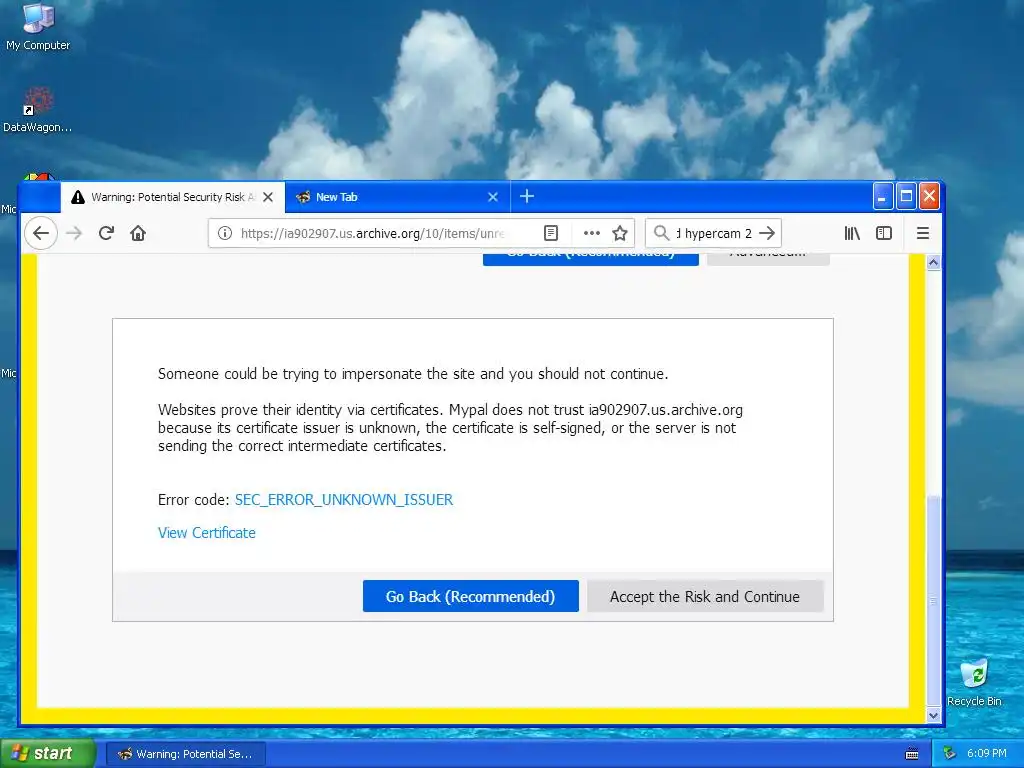Submit search with the arrow button

767,233
